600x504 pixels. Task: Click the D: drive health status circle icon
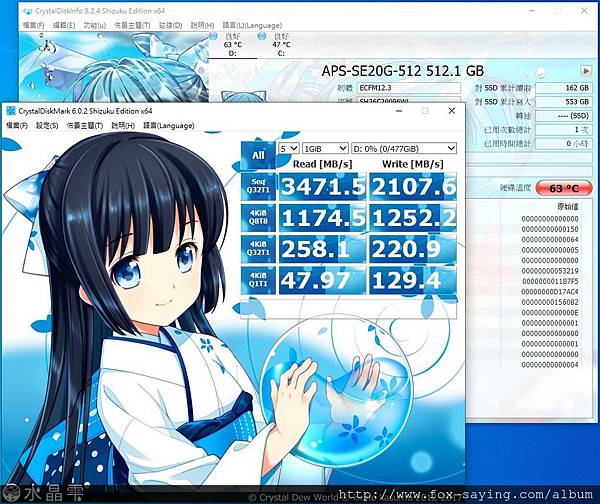click(214, 36)
